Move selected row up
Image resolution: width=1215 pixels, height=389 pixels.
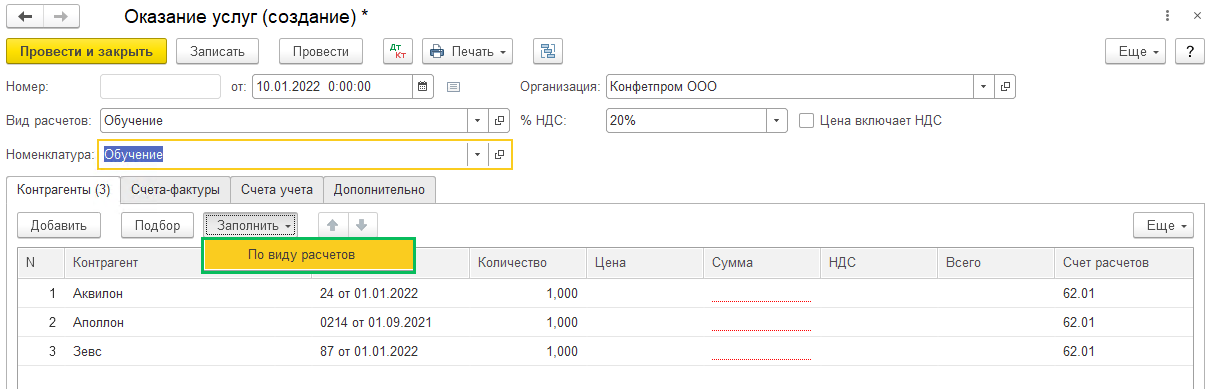333,225
